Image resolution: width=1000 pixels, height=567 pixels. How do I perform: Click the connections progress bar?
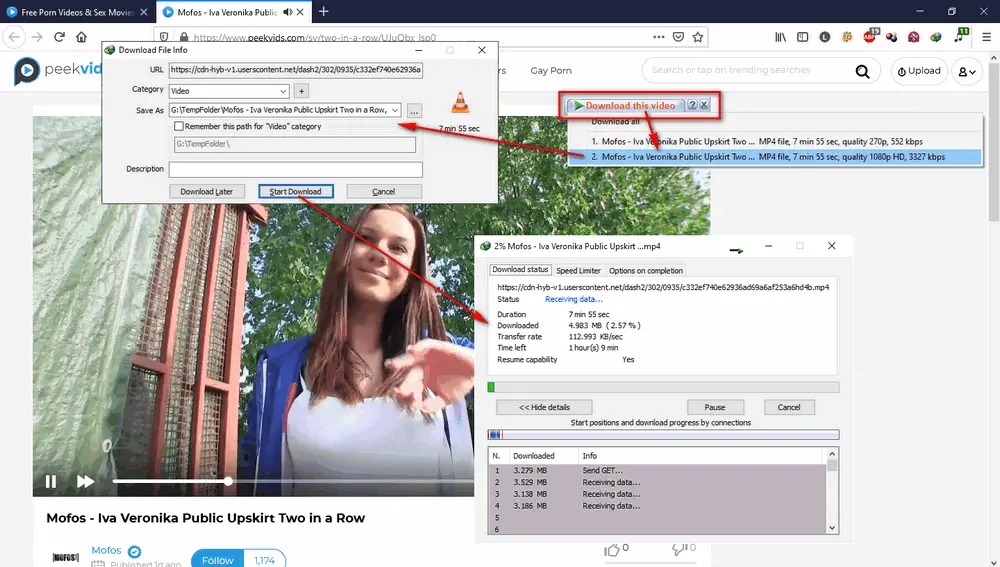point(663,434)
